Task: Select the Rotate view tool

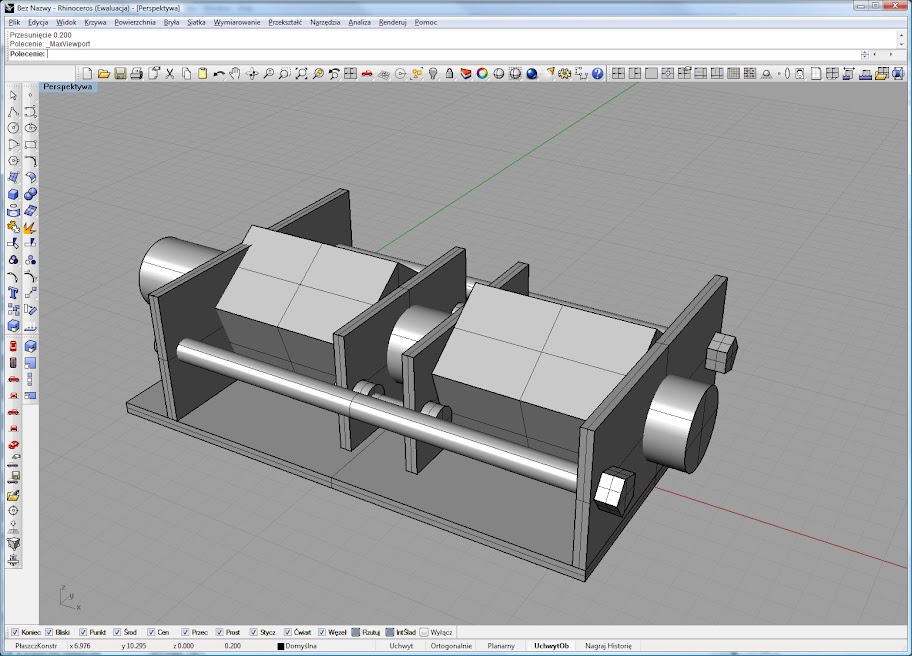Action: [252, 73]
